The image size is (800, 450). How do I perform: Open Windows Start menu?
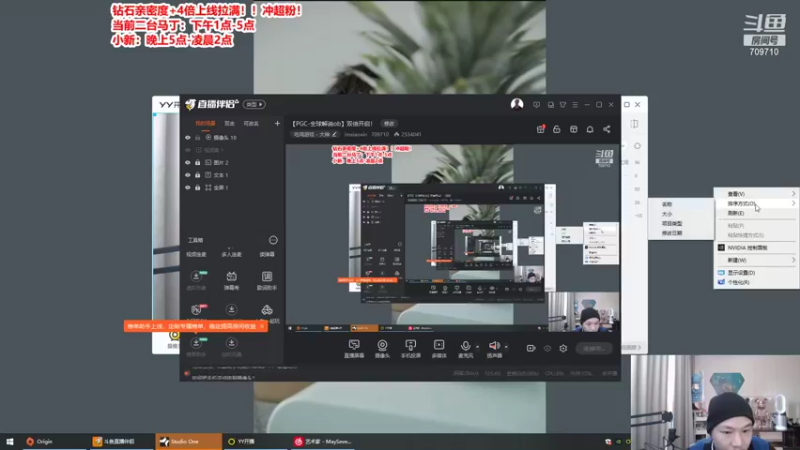click(10, 441)
